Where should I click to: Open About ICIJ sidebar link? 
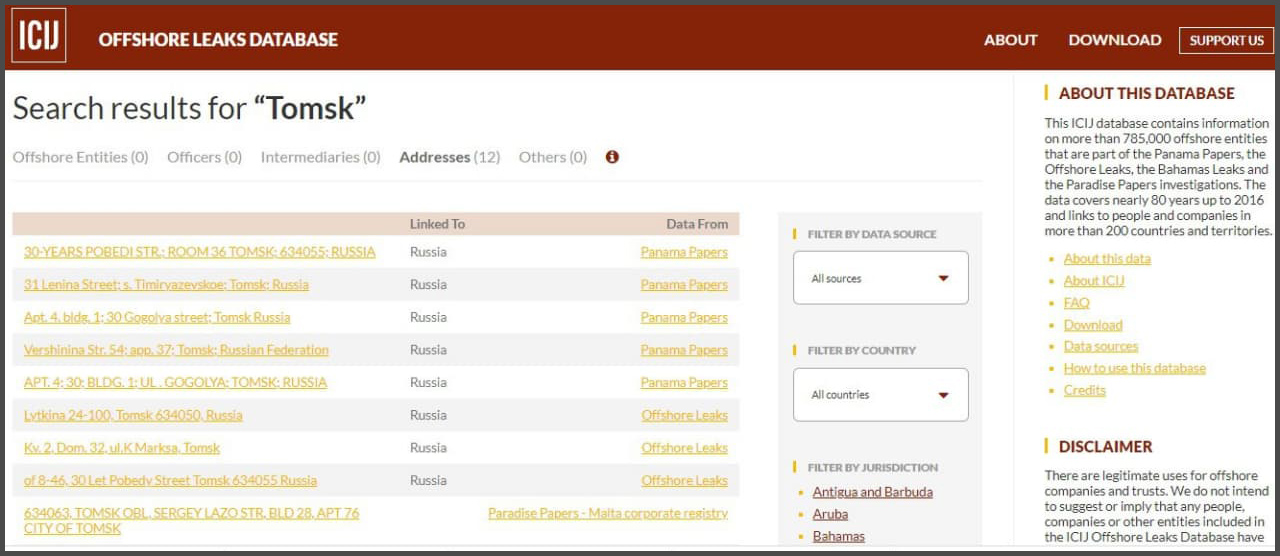coord(1094,281)
